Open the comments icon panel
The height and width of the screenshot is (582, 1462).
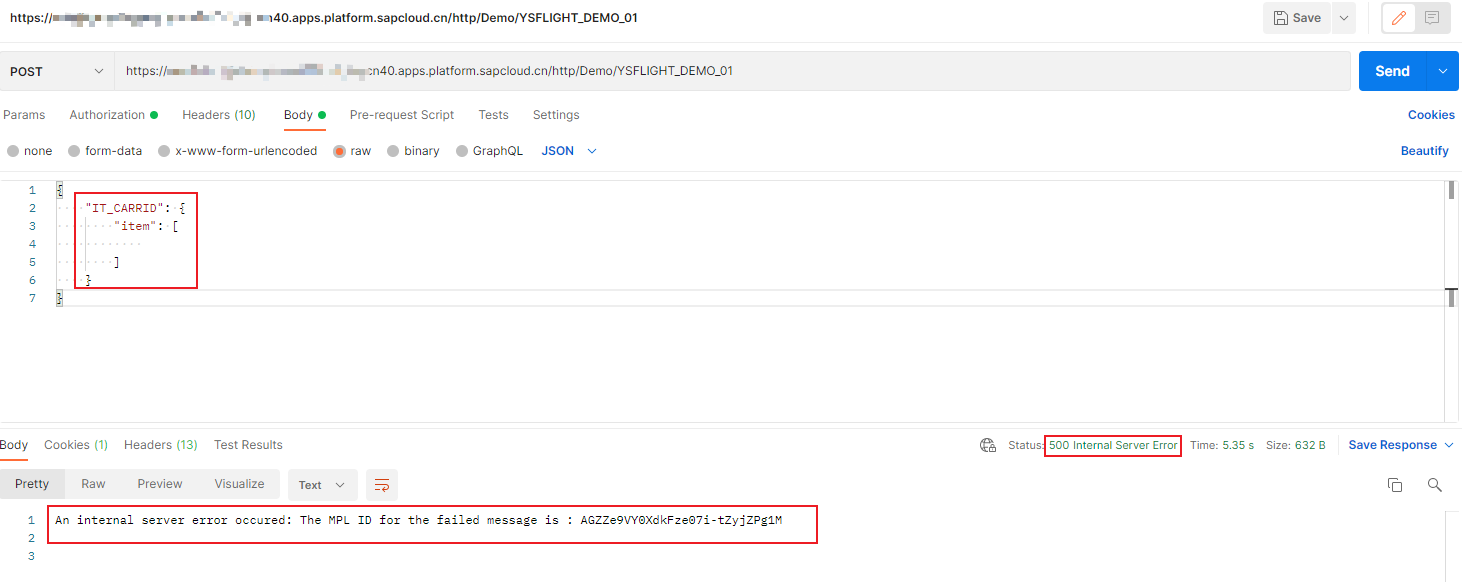[1432, 18]
